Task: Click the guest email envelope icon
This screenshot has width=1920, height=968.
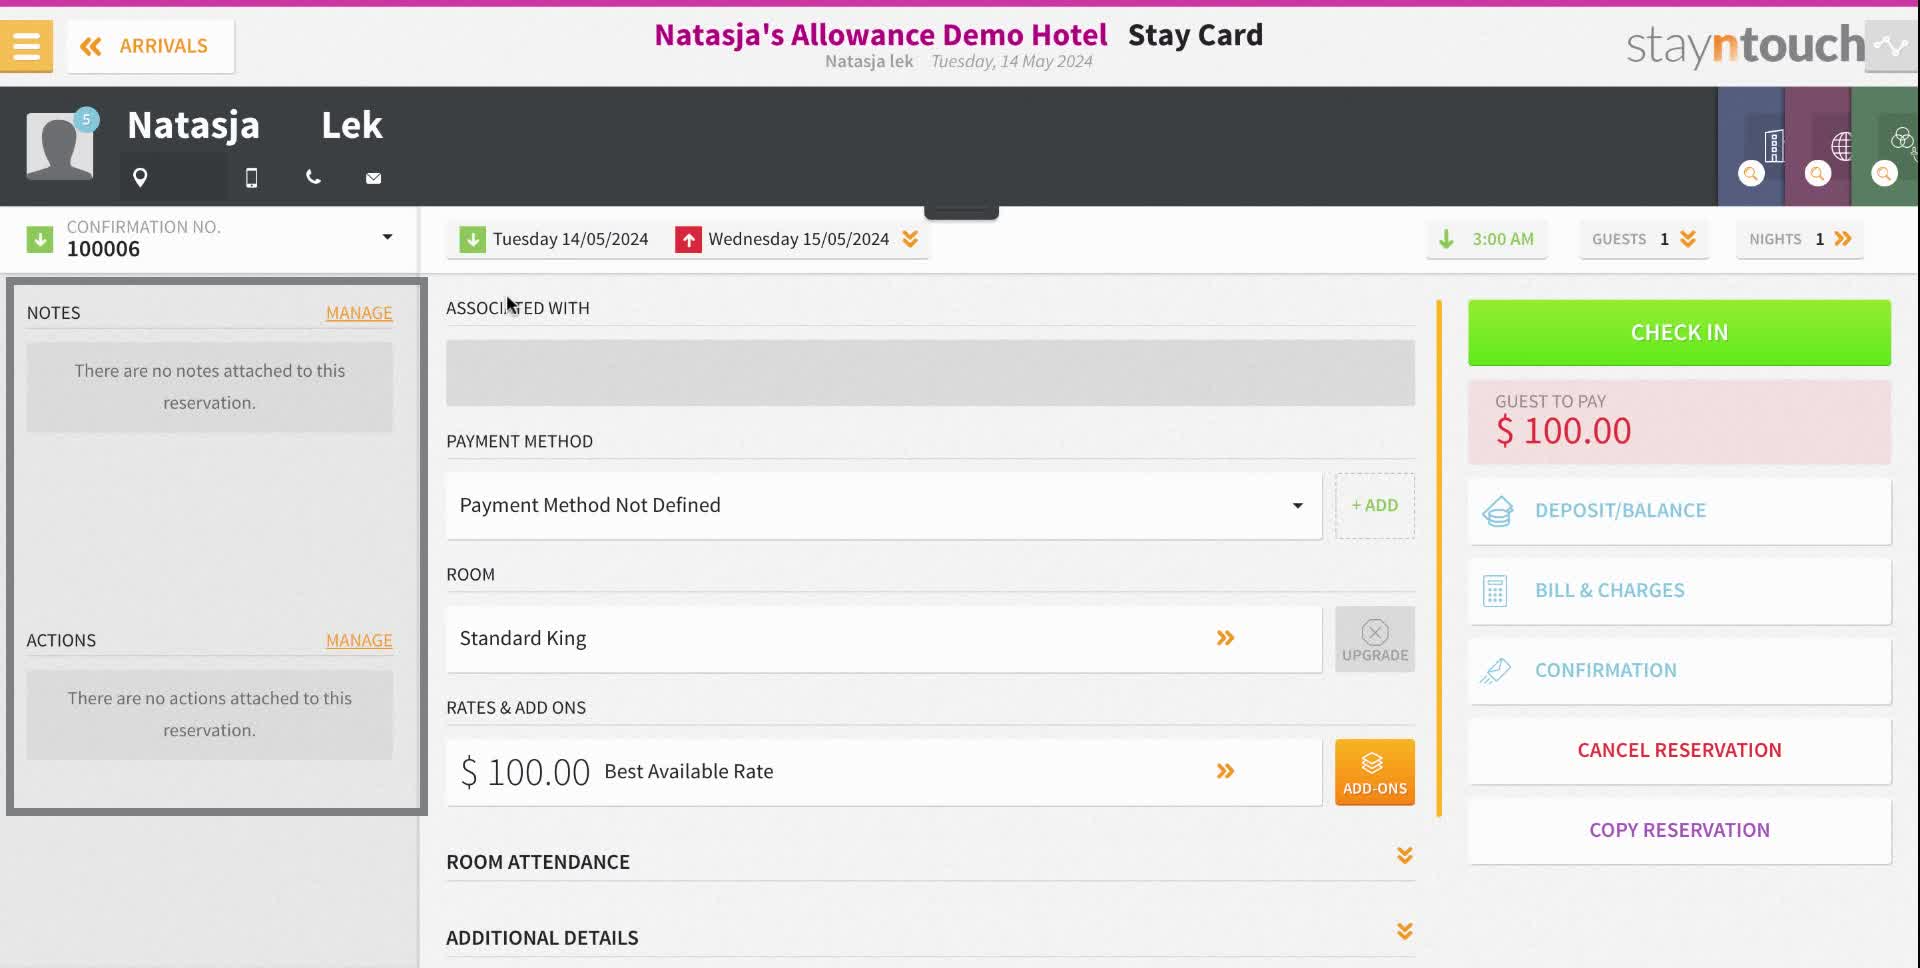Action: 373,178
